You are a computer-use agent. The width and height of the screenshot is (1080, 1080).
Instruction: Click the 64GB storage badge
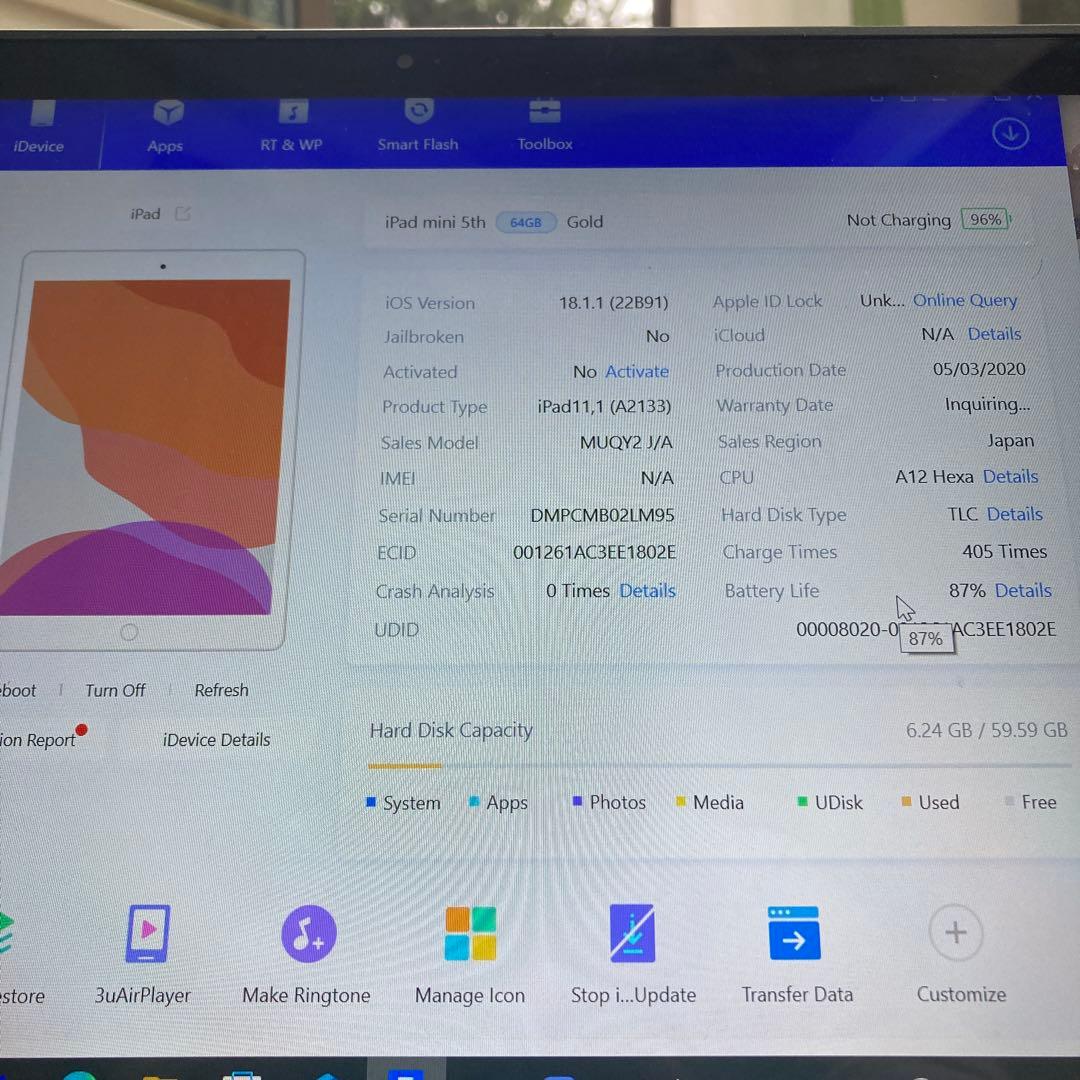526,222
